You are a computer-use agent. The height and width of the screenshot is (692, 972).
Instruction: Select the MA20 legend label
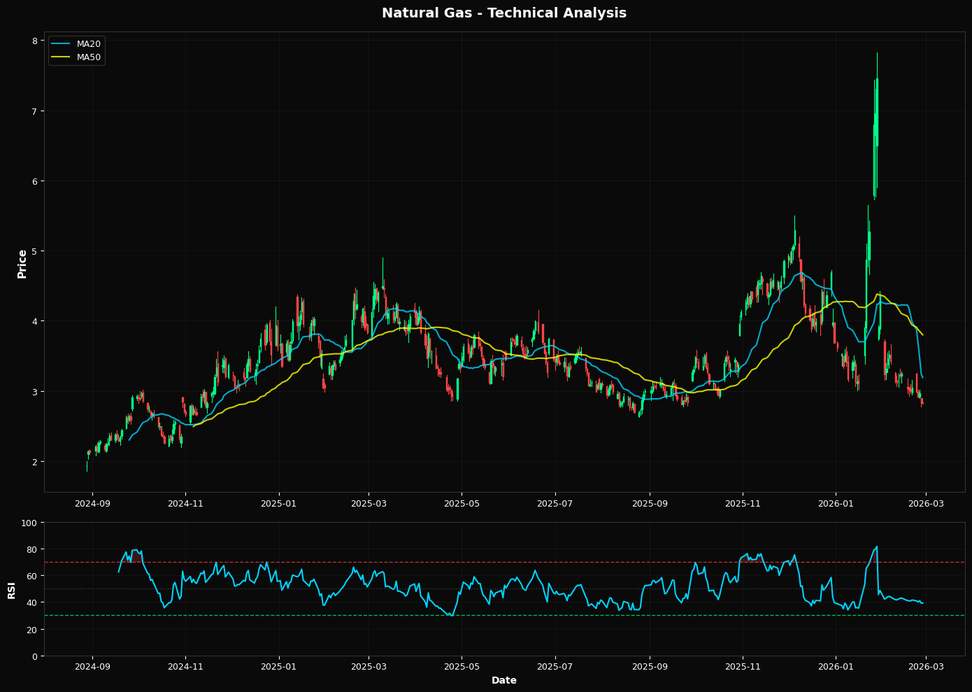tap(88, 44)
